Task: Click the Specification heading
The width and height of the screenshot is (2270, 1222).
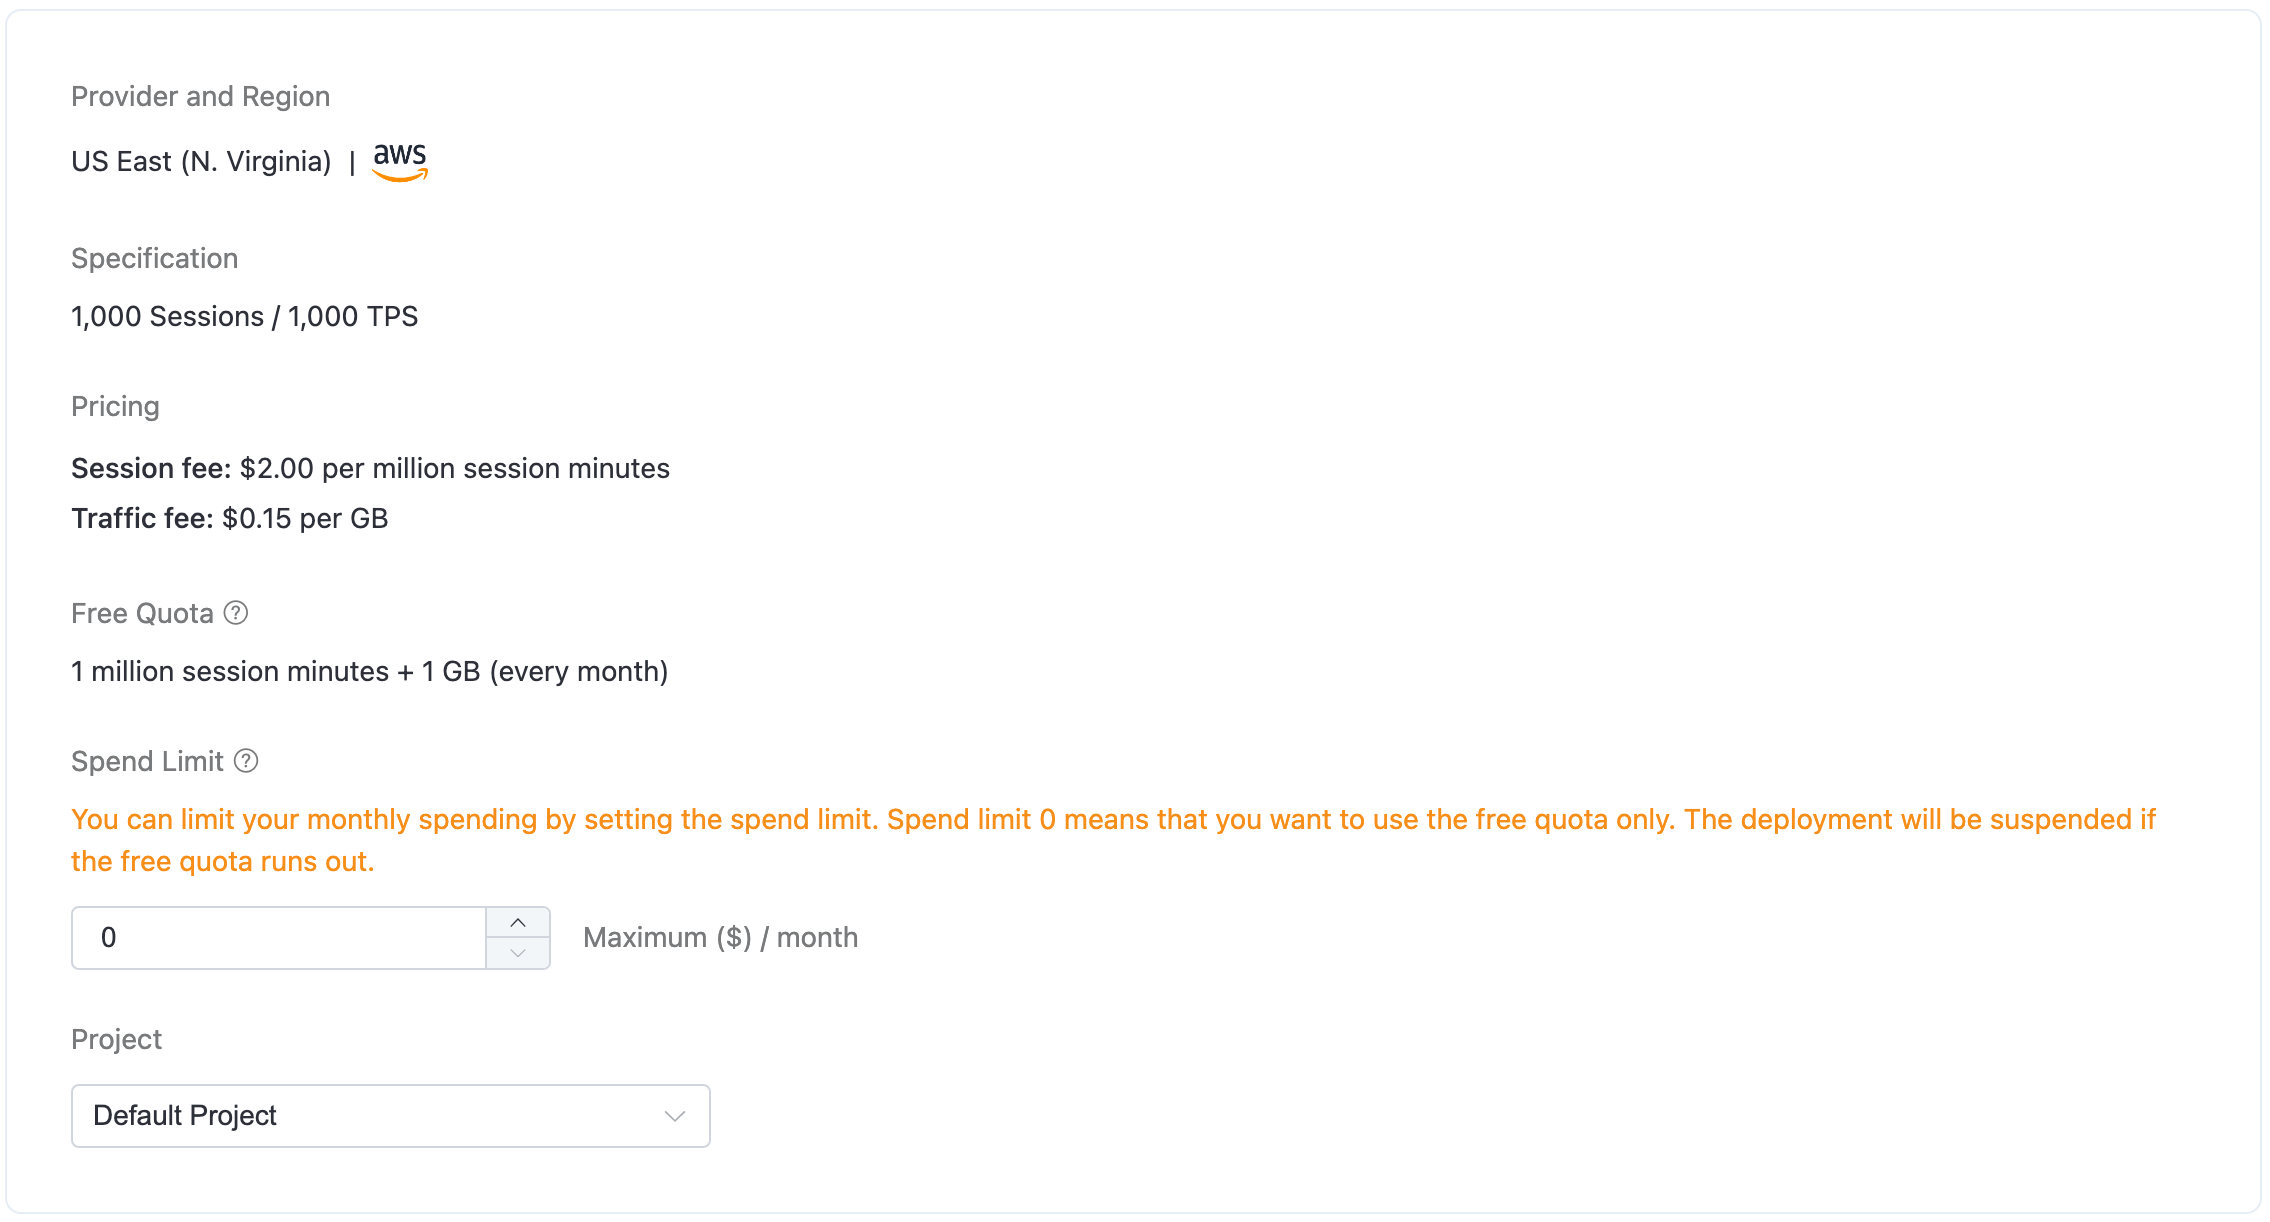Action: coord(154,259)
